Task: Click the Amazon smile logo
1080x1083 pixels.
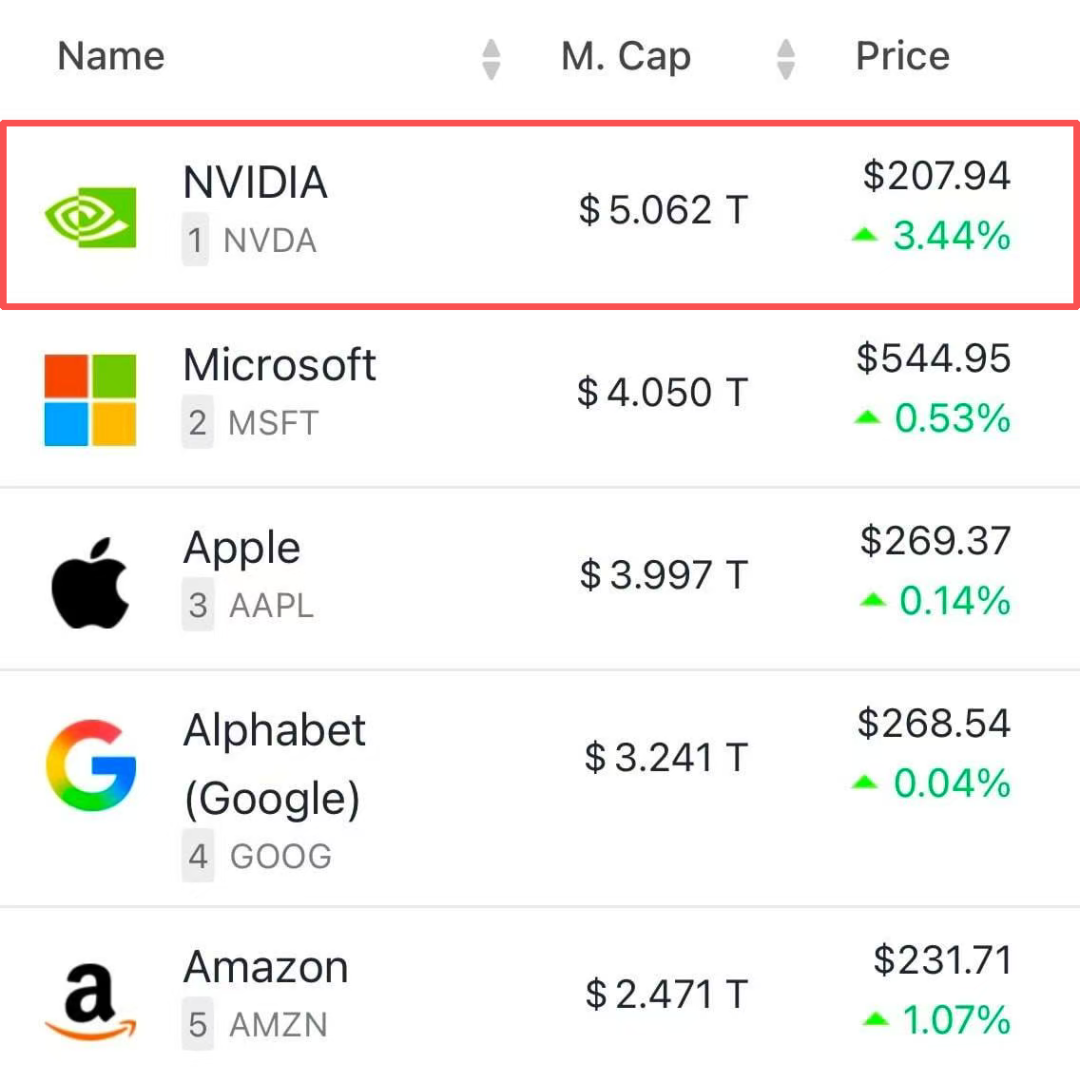Action: click(x=91, y=1000)
